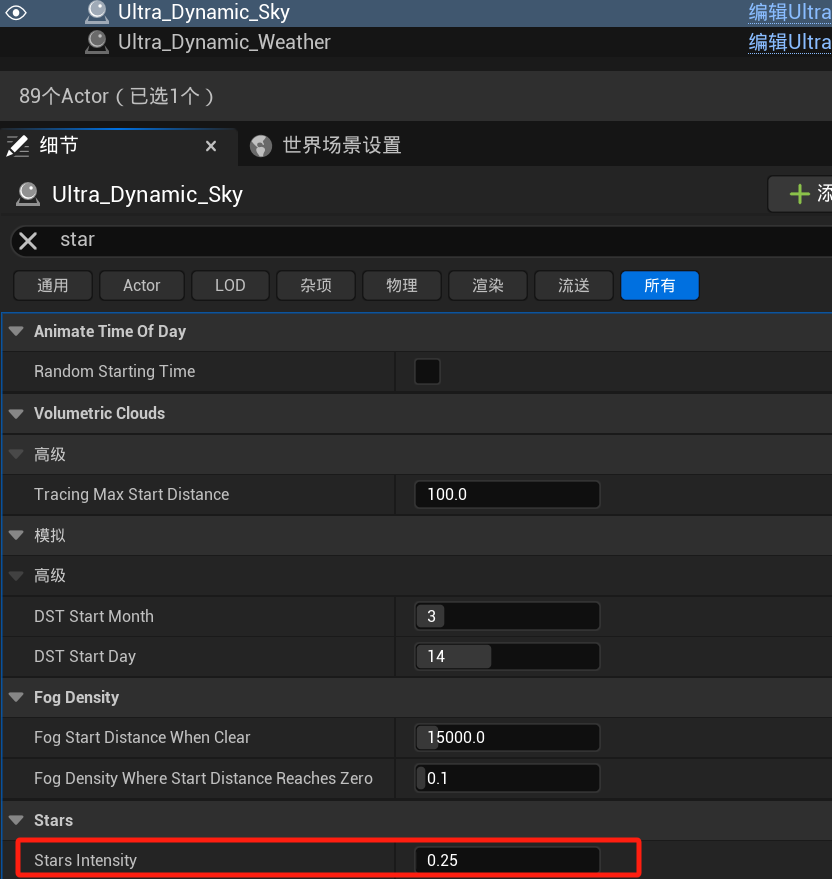Open edit link for Ultra_Dynamic_Weather
Image resolution: width=832 pixels, height=879 pixels.
click(x=789, y=43)
